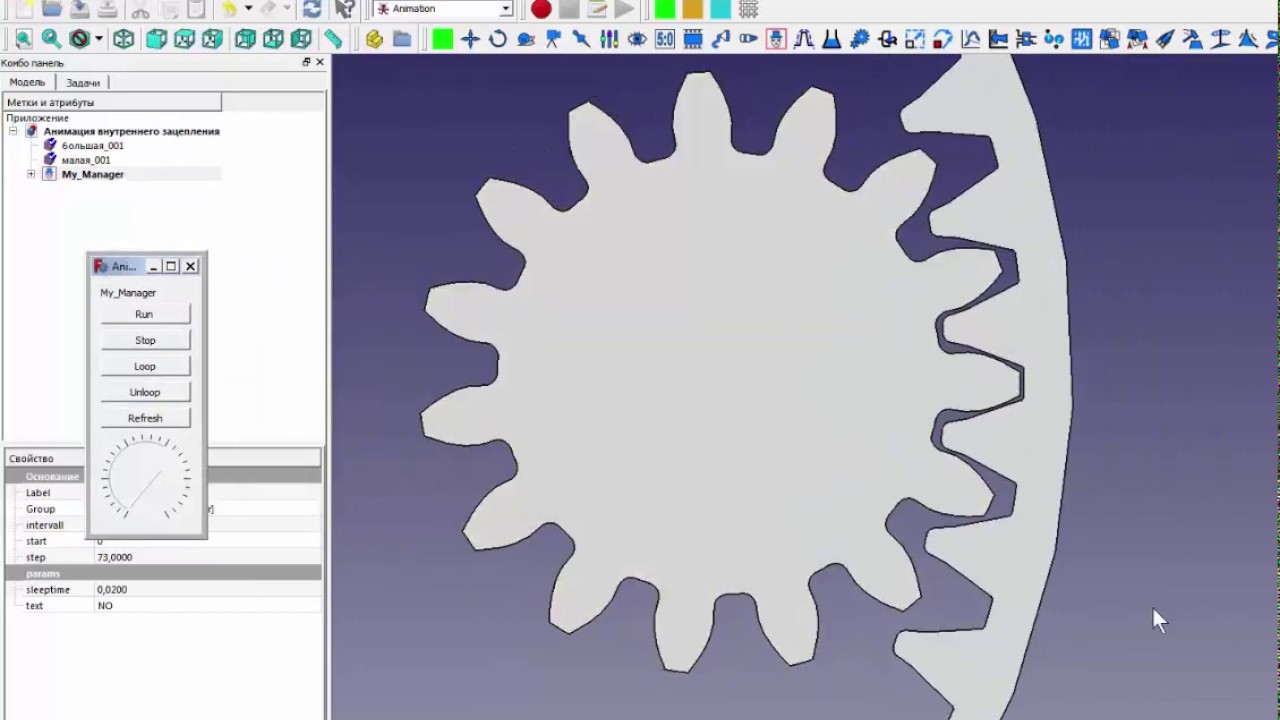
Task: Select большая_001 in the model tree
Action: point(92,146)
